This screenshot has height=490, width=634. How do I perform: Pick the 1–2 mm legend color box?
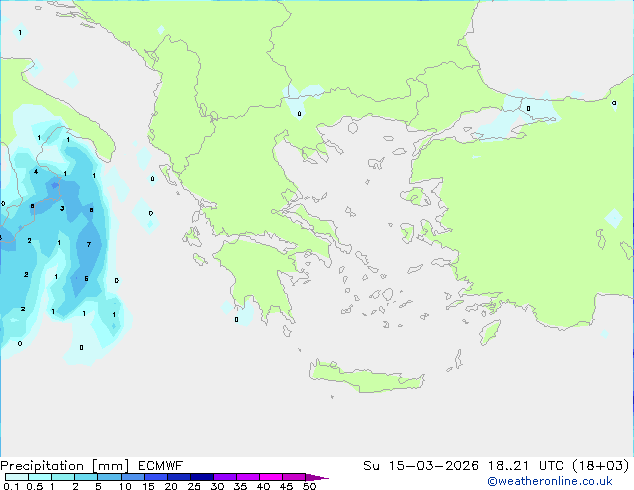click(63, 477)
